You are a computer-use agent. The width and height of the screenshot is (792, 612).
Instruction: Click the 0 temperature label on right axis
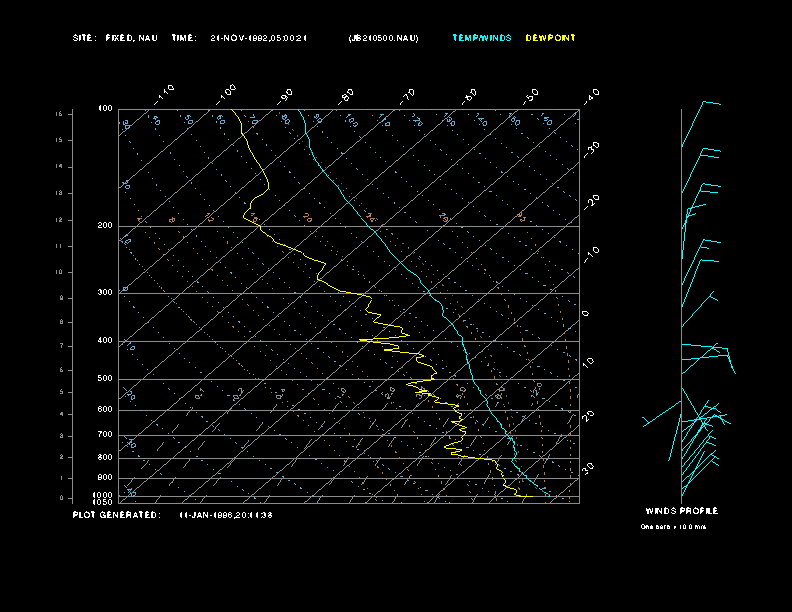tap(585, 314)
